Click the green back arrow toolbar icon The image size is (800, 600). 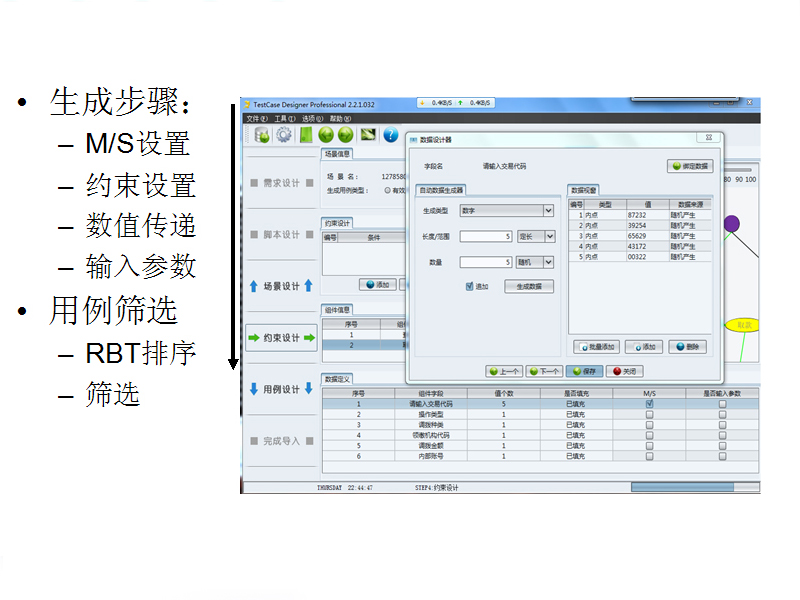[x=325, y=135]
